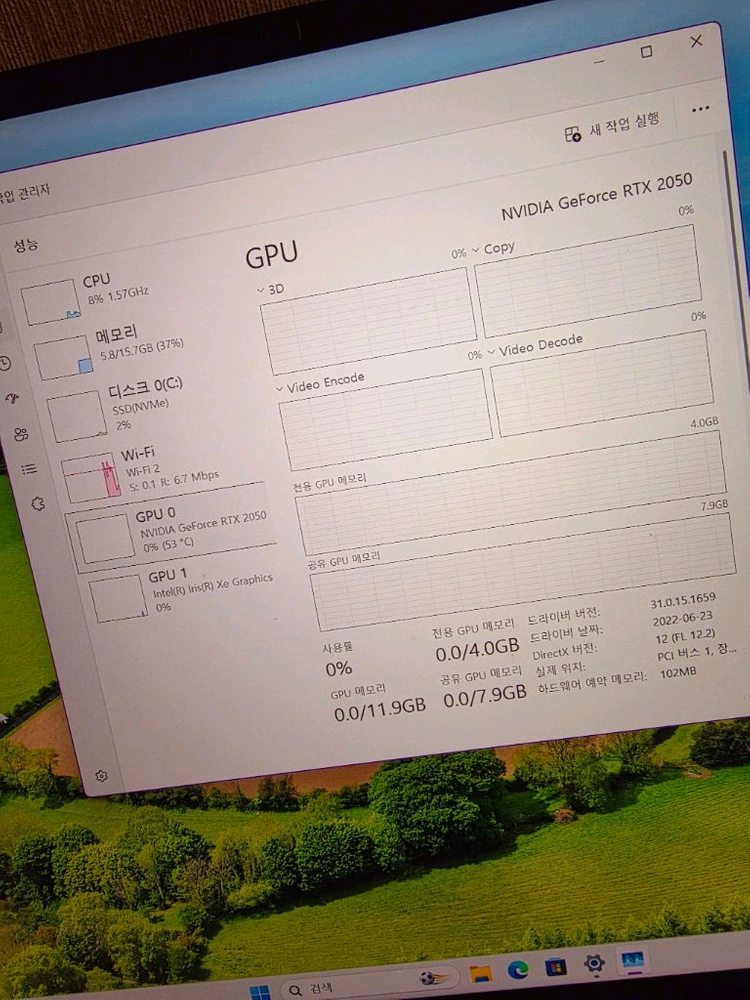This screenshot has height=1000, width=750.
Task: Open Microsoft Store from the taskbar
Action: [x=555, y=967]
